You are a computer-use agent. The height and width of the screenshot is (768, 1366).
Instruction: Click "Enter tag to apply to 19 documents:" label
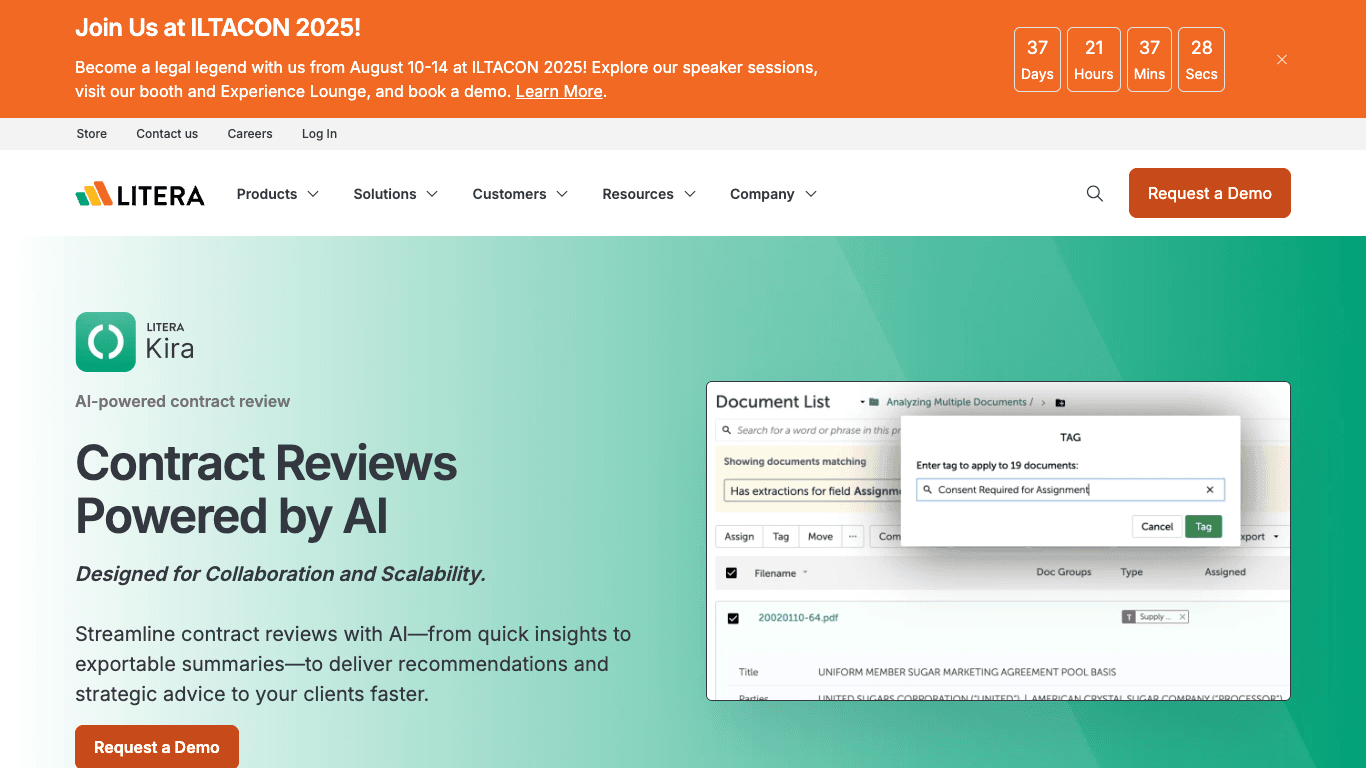(998, 466)
